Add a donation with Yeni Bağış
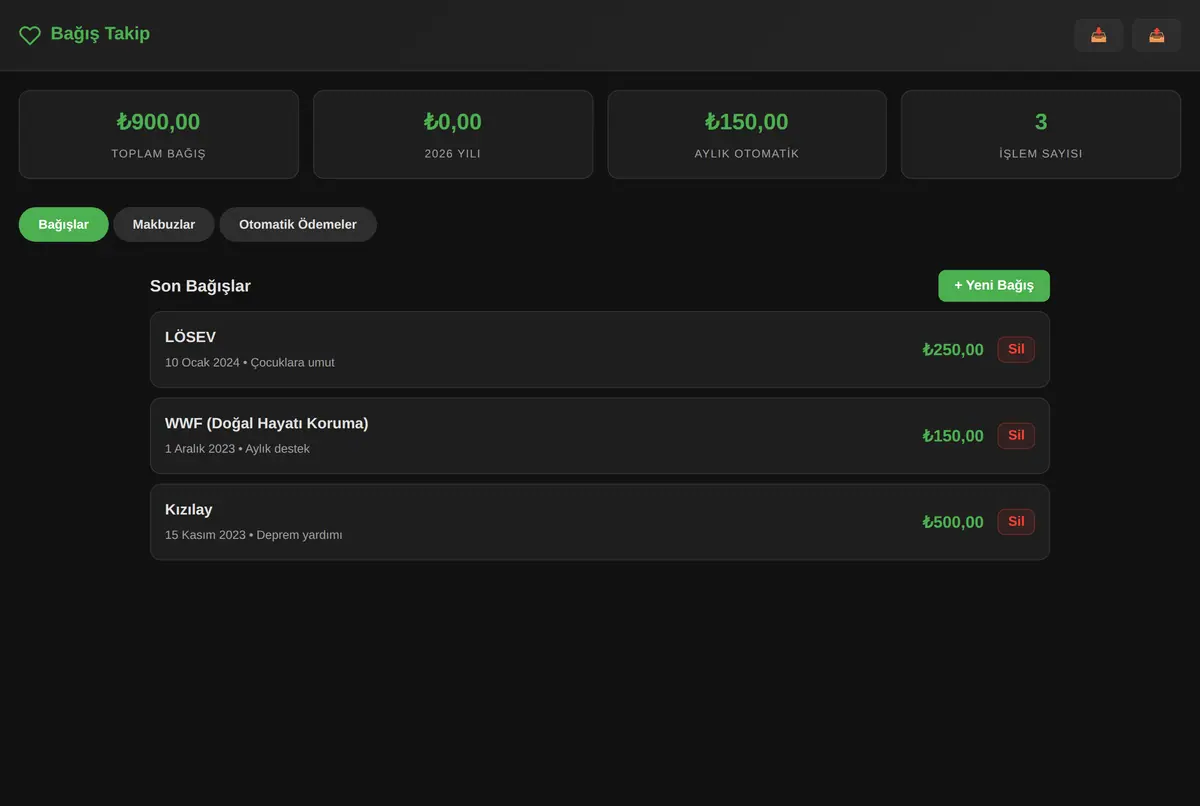This screenshot has height=806, width=1200. click(994, 286)
